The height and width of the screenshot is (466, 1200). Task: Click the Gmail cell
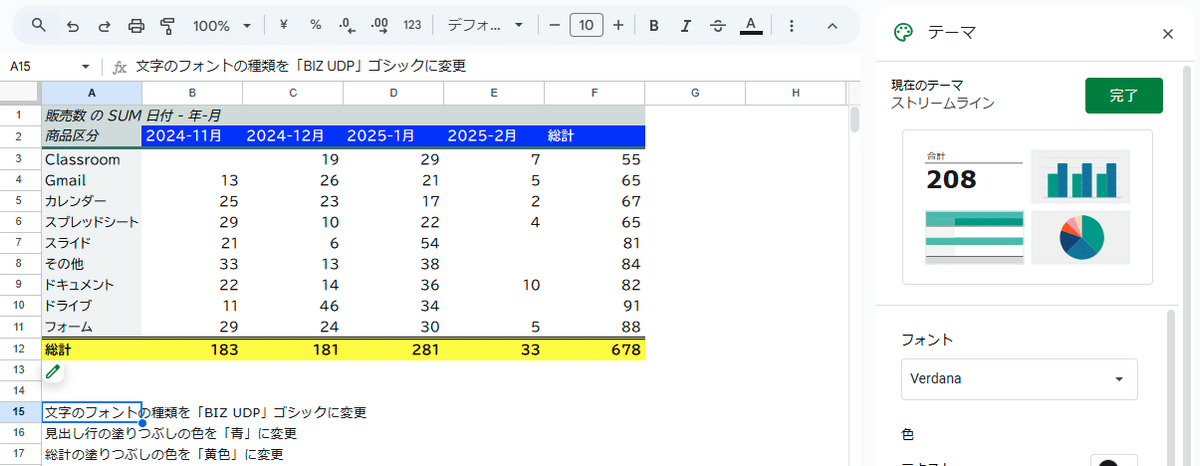pos(92,180)
